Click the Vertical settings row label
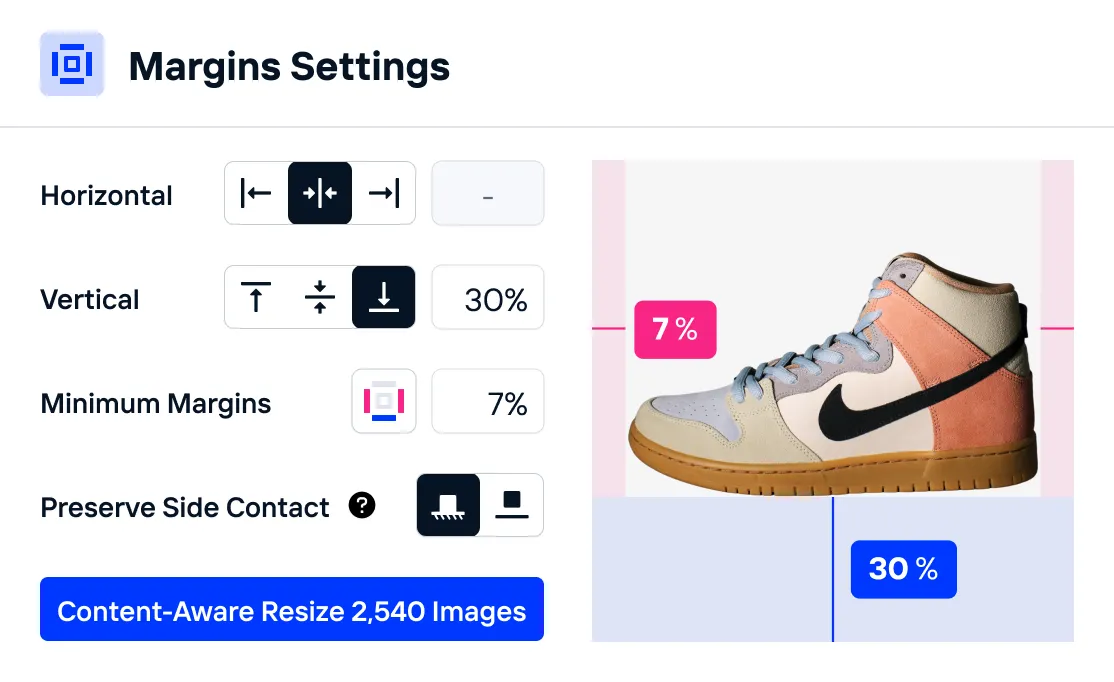 tap(90, 299)
